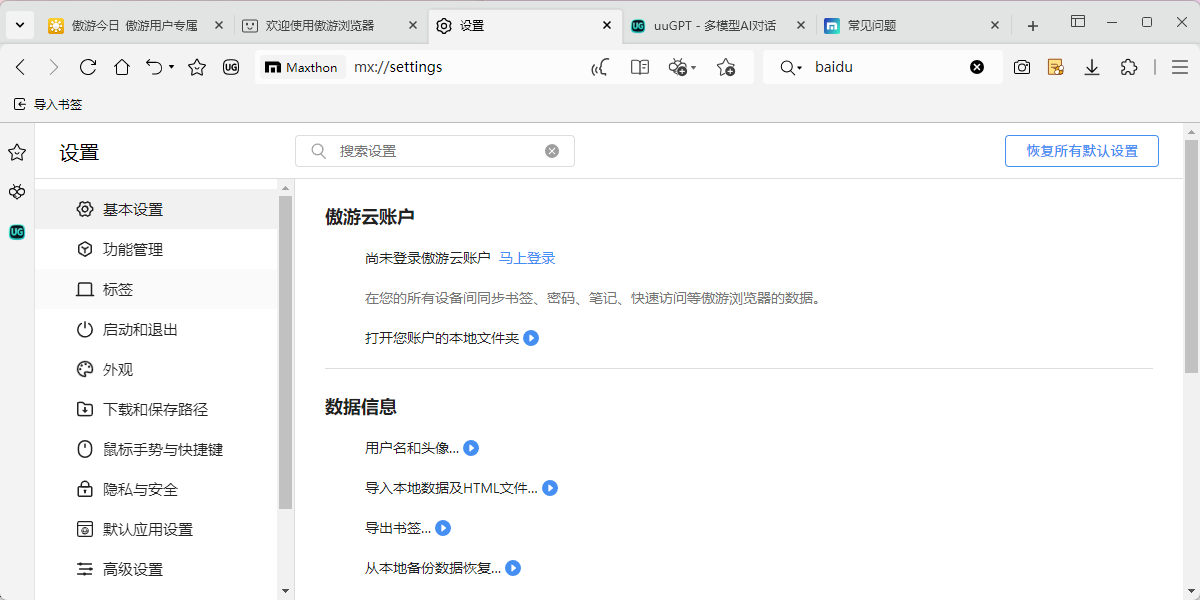Open Maxnote with the notes icon
Viewport: 1200px width, 600px height.
click(1056, 67)
